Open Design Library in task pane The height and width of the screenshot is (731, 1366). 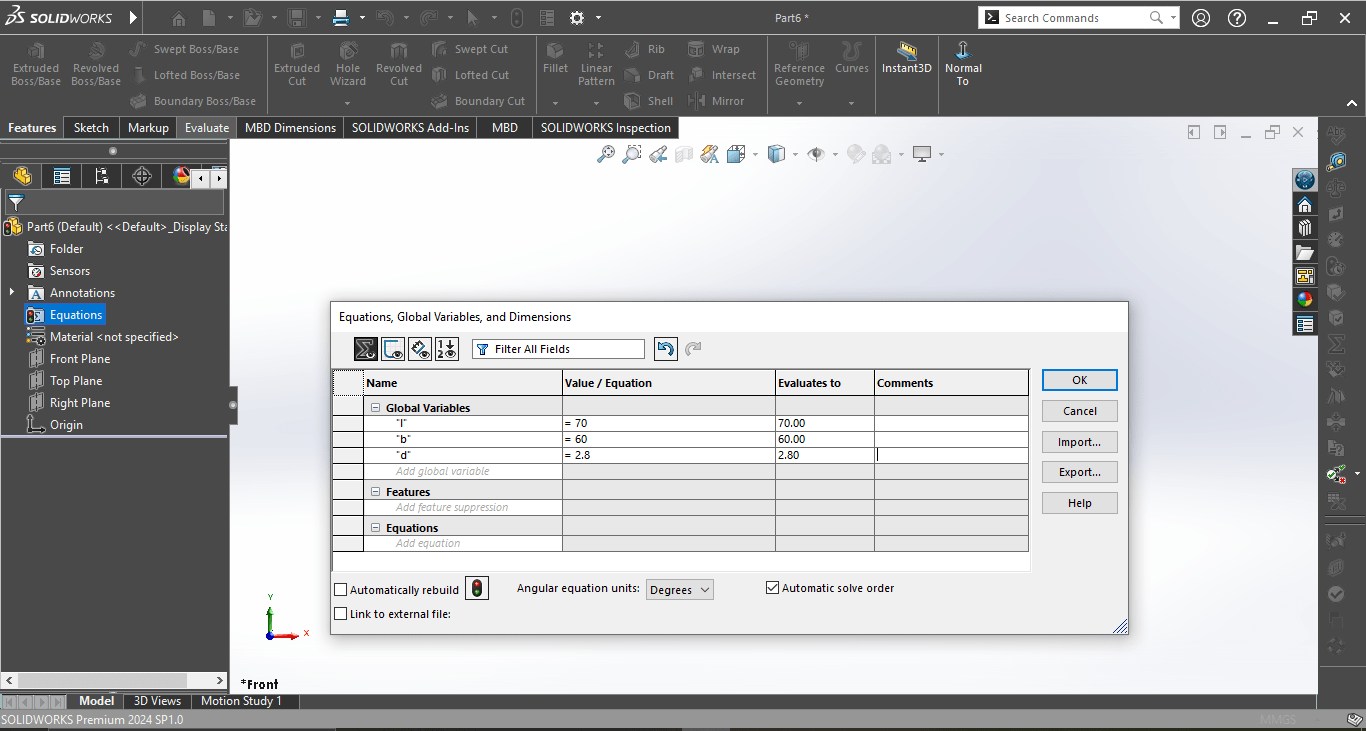click(x=1304, y=228)
